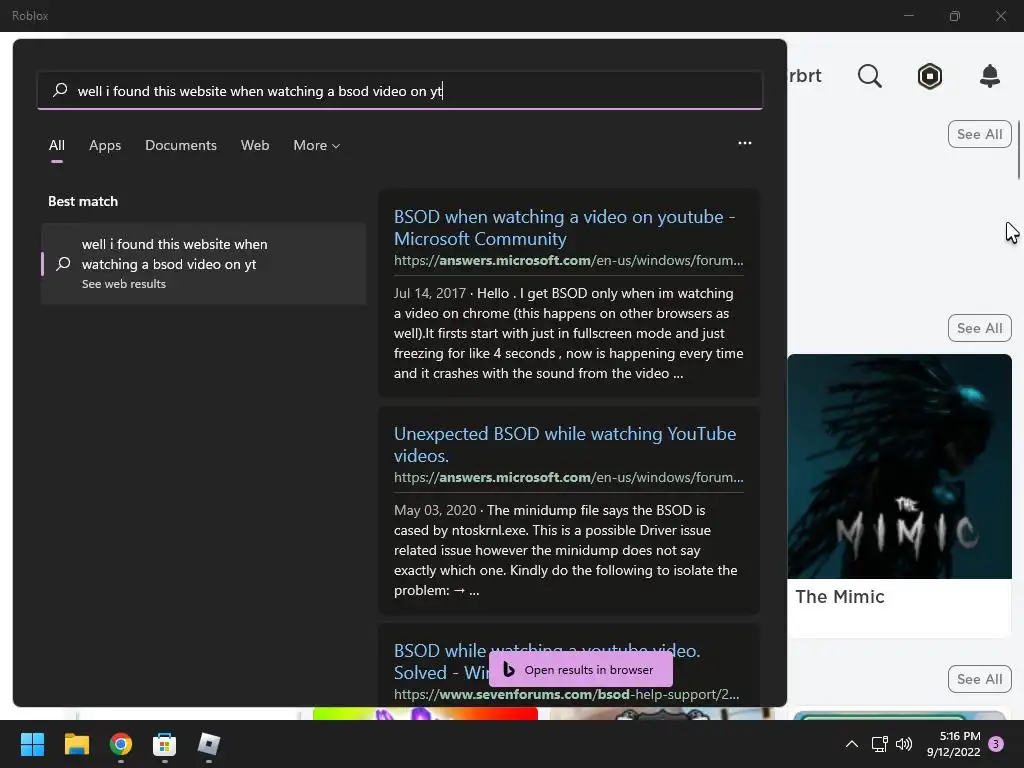
Task: Open the three-dot search options menu
Action: (744, 143)
